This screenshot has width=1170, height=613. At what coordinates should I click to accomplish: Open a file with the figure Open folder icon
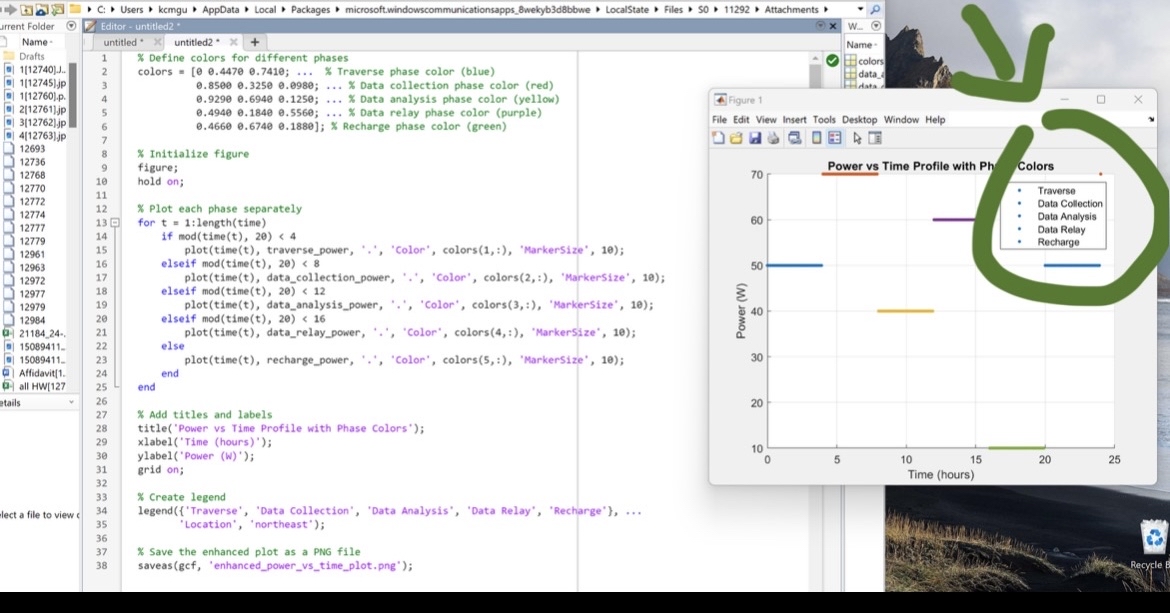coord(736,139)
